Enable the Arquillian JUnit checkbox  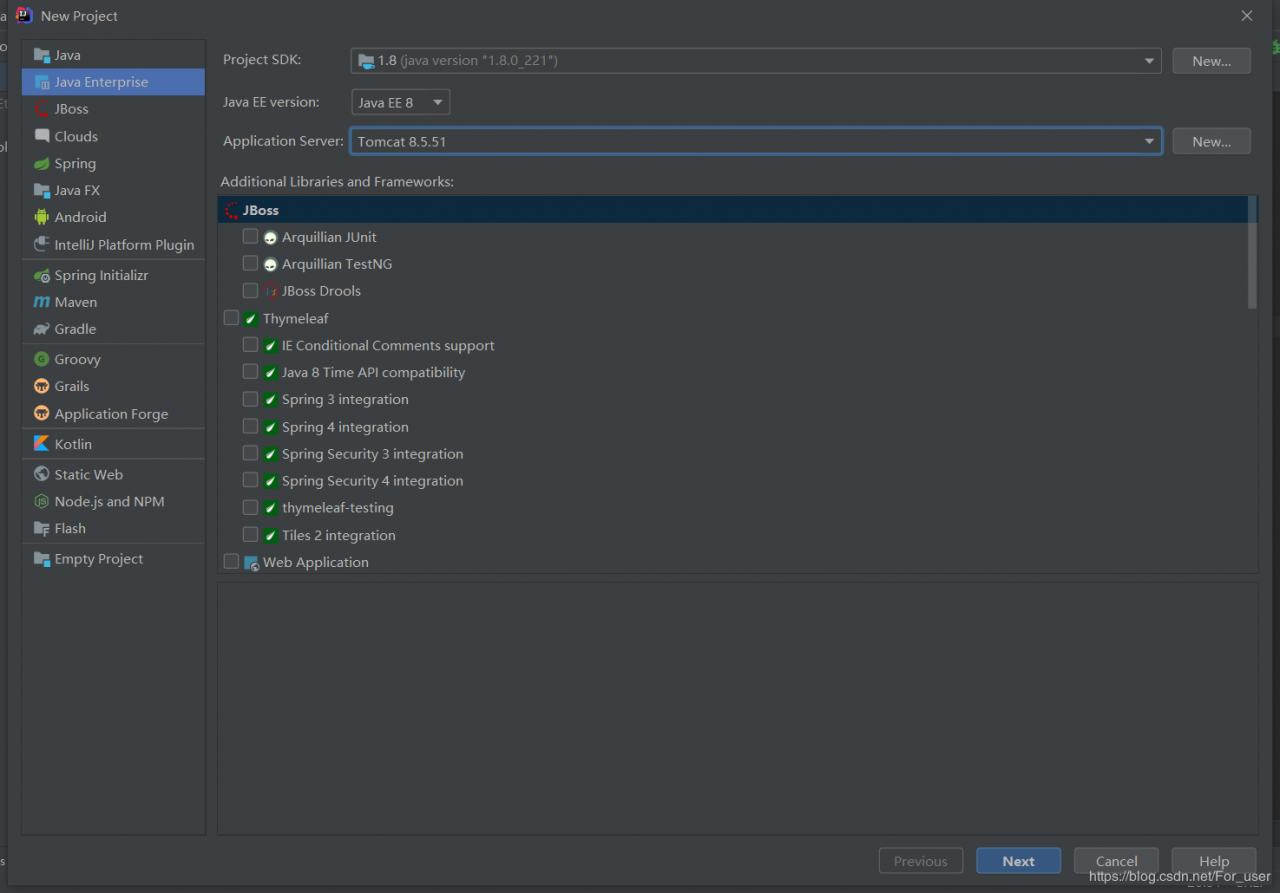click(x=250, y=237)
